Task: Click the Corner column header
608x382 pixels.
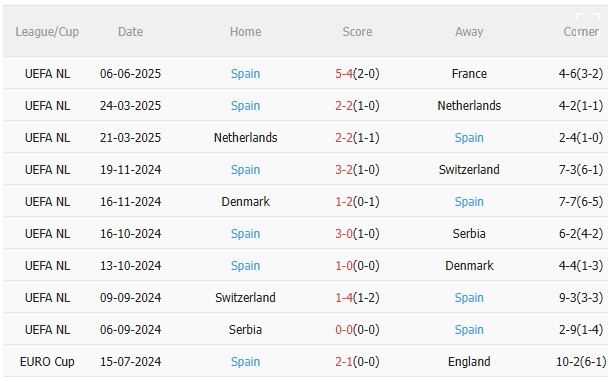Action: click(581, 32)
